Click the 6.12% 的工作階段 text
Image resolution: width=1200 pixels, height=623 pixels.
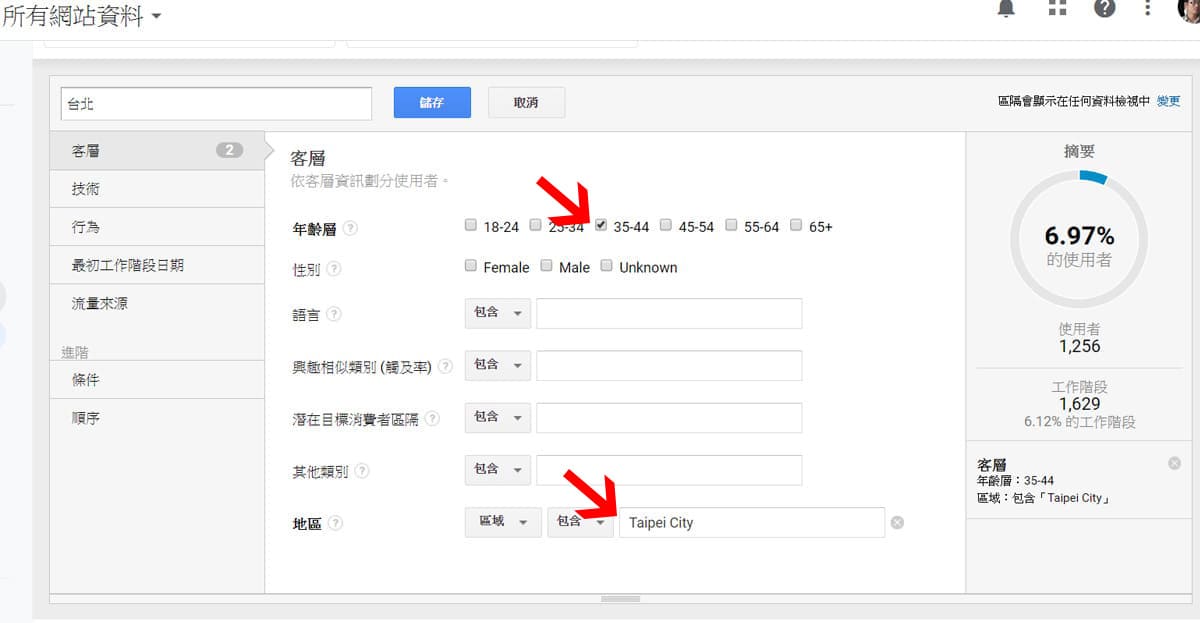tap(1079, 422)
